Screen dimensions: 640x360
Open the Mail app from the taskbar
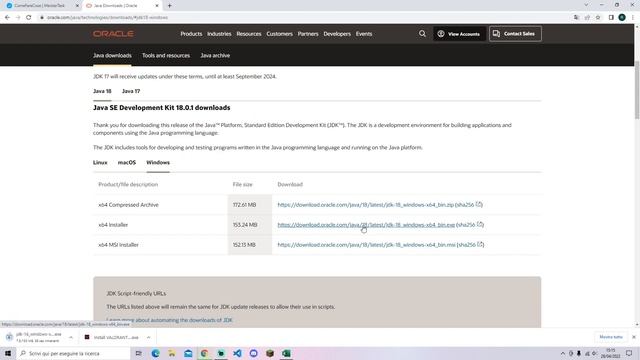pos(188,353)
